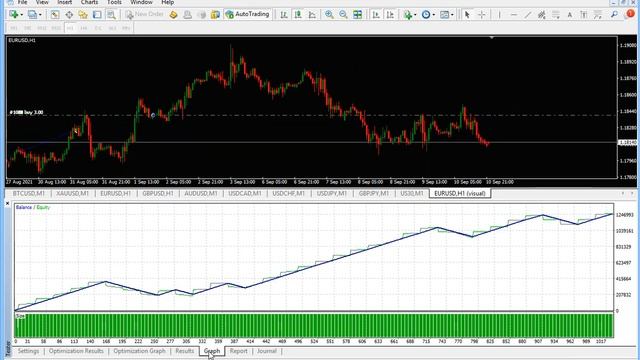Toggle chart auto scroll
Screen dimensions: 640x360
coord(376,15)
